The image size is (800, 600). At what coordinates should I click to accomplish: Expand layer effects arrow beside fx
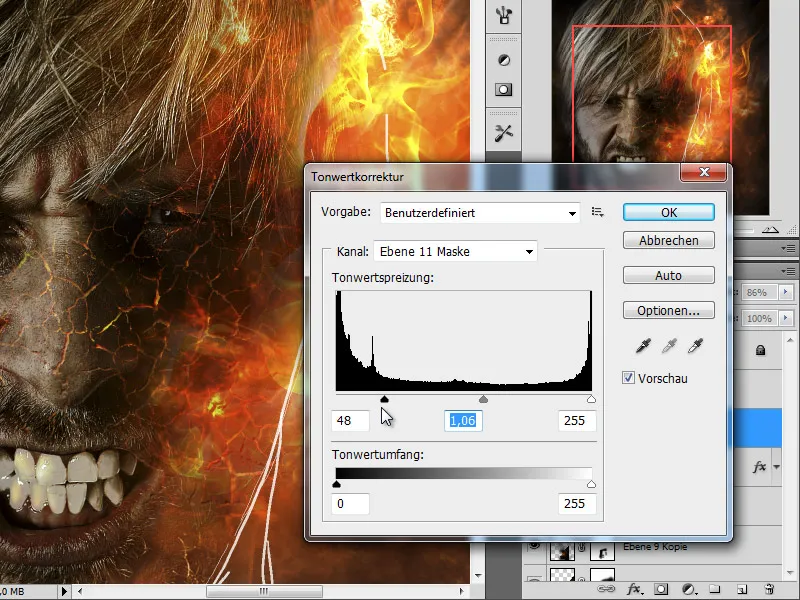(776, 467)
